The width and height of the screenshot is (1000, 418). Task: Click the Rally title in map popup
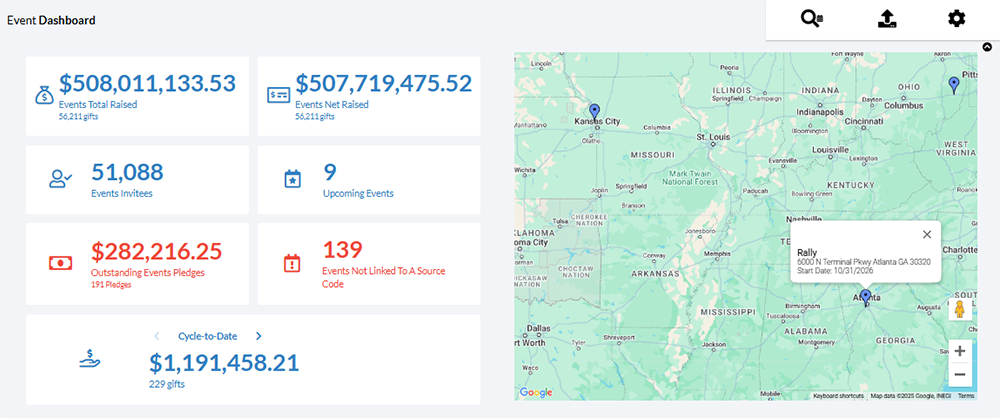tap(807, 253)
